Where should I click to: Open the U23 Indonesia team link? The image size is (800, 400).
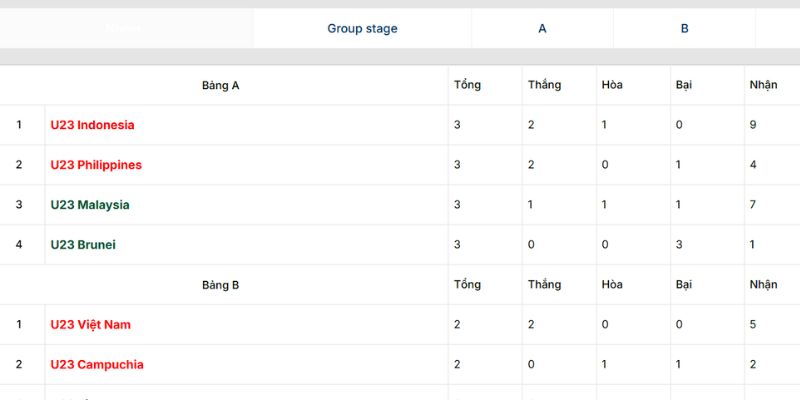(x=92, y=125)
